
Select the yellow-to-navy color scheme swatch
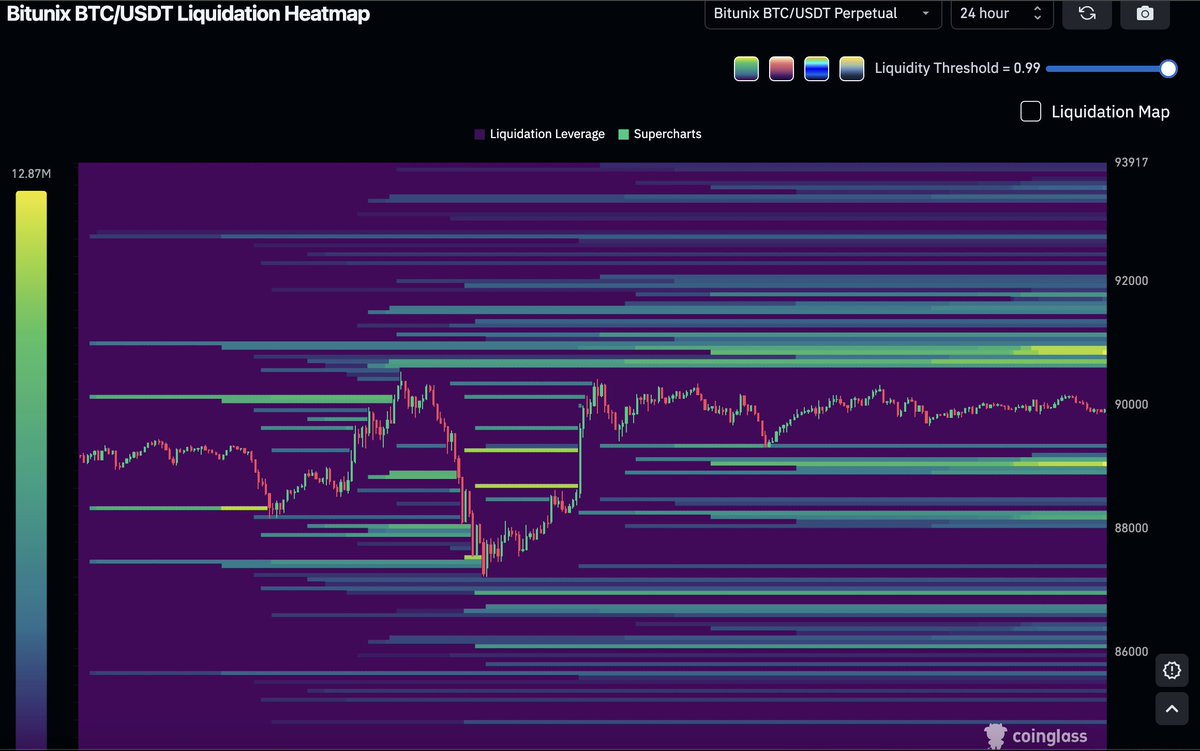pos(851,69)
